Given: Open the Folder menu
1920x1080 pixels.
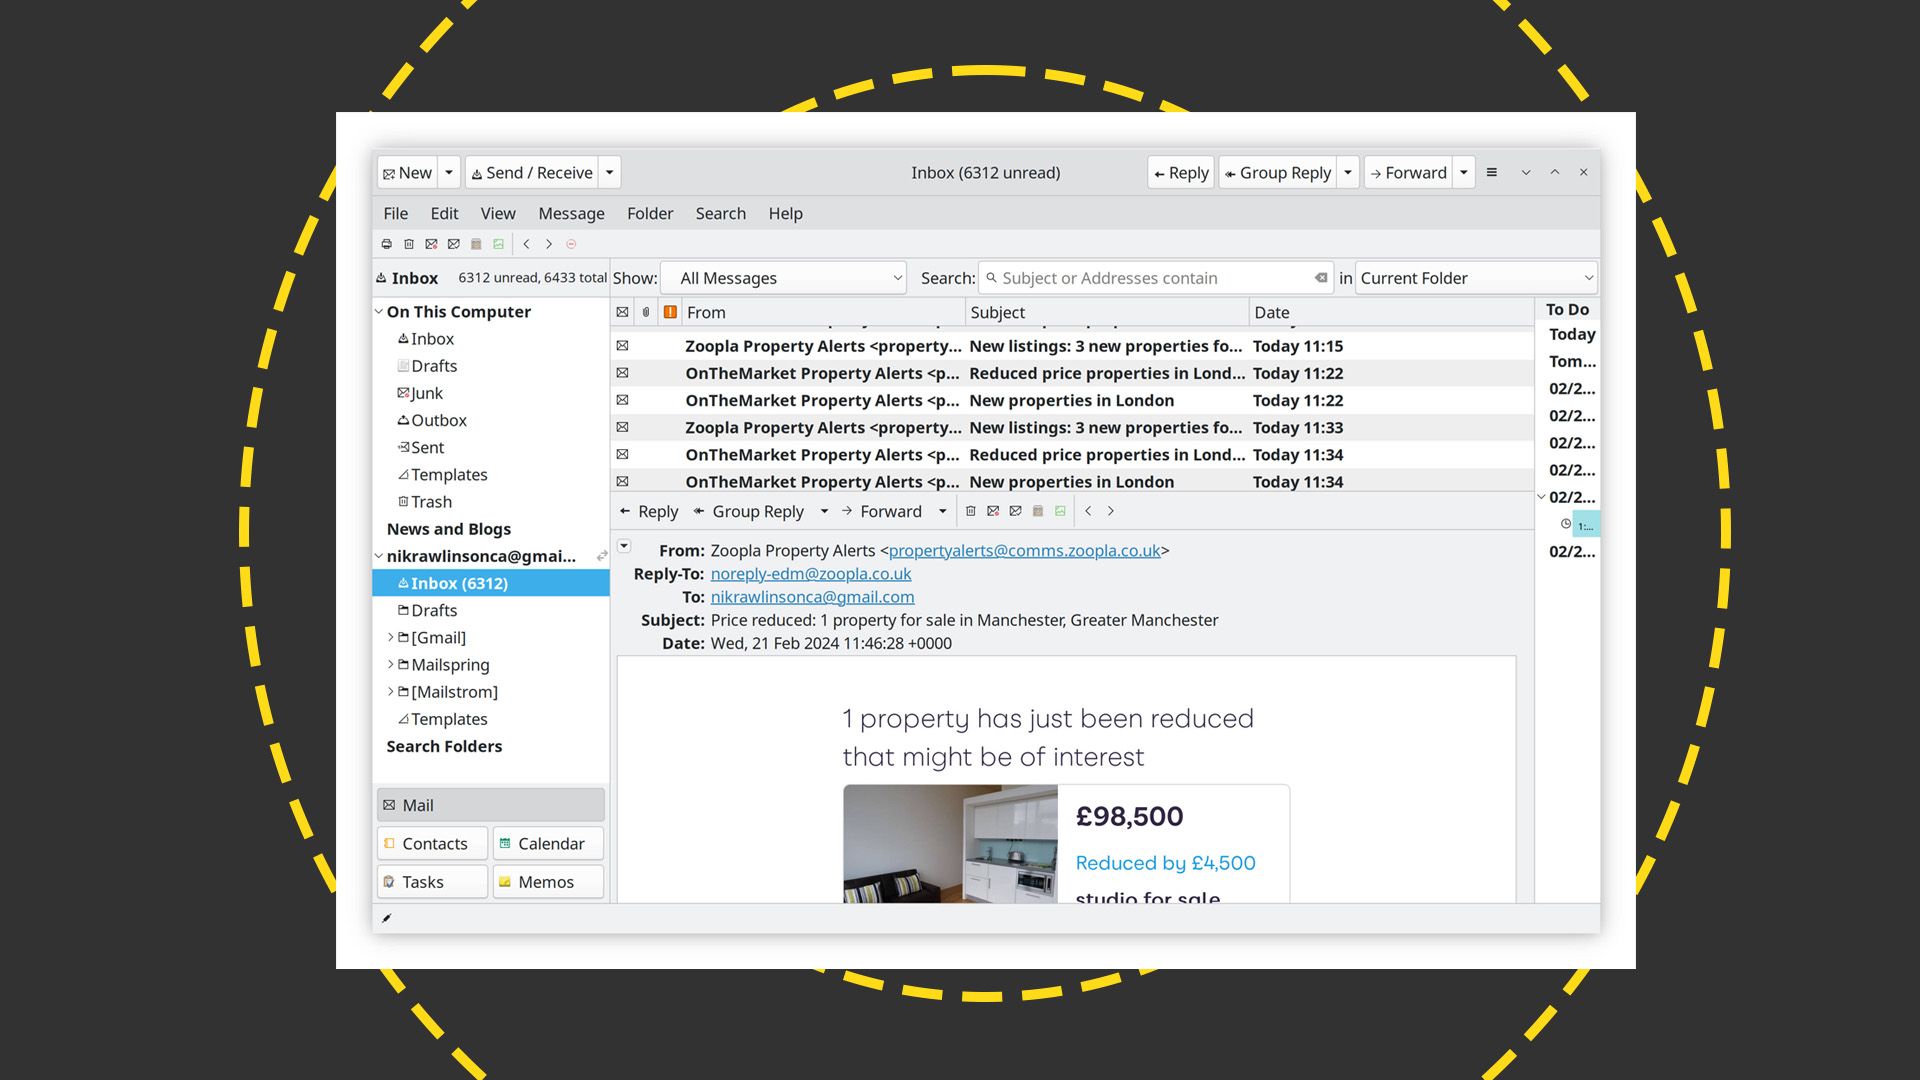Looking at the screenshot, I should pos(650,213).
